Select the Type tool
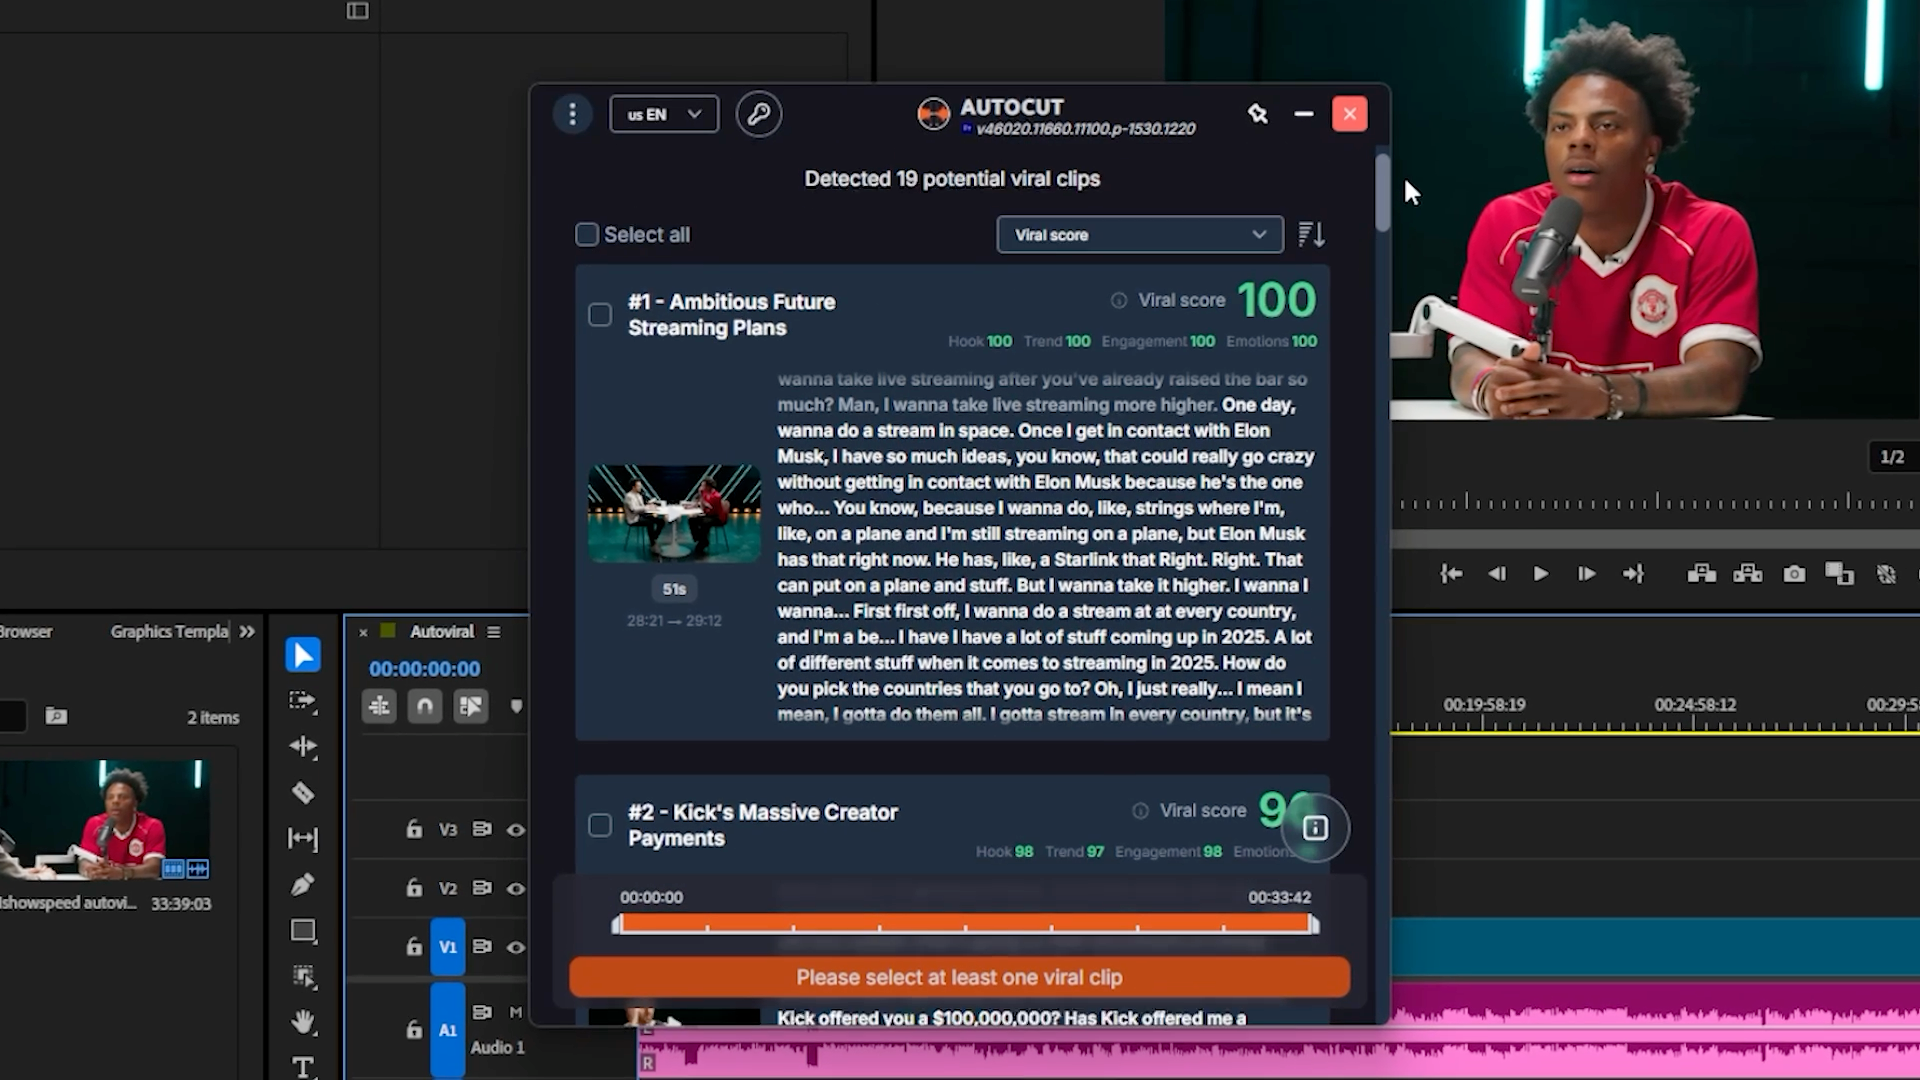The width and height of the screenshot is (1920, 1080). click(x=303, y=1067)
